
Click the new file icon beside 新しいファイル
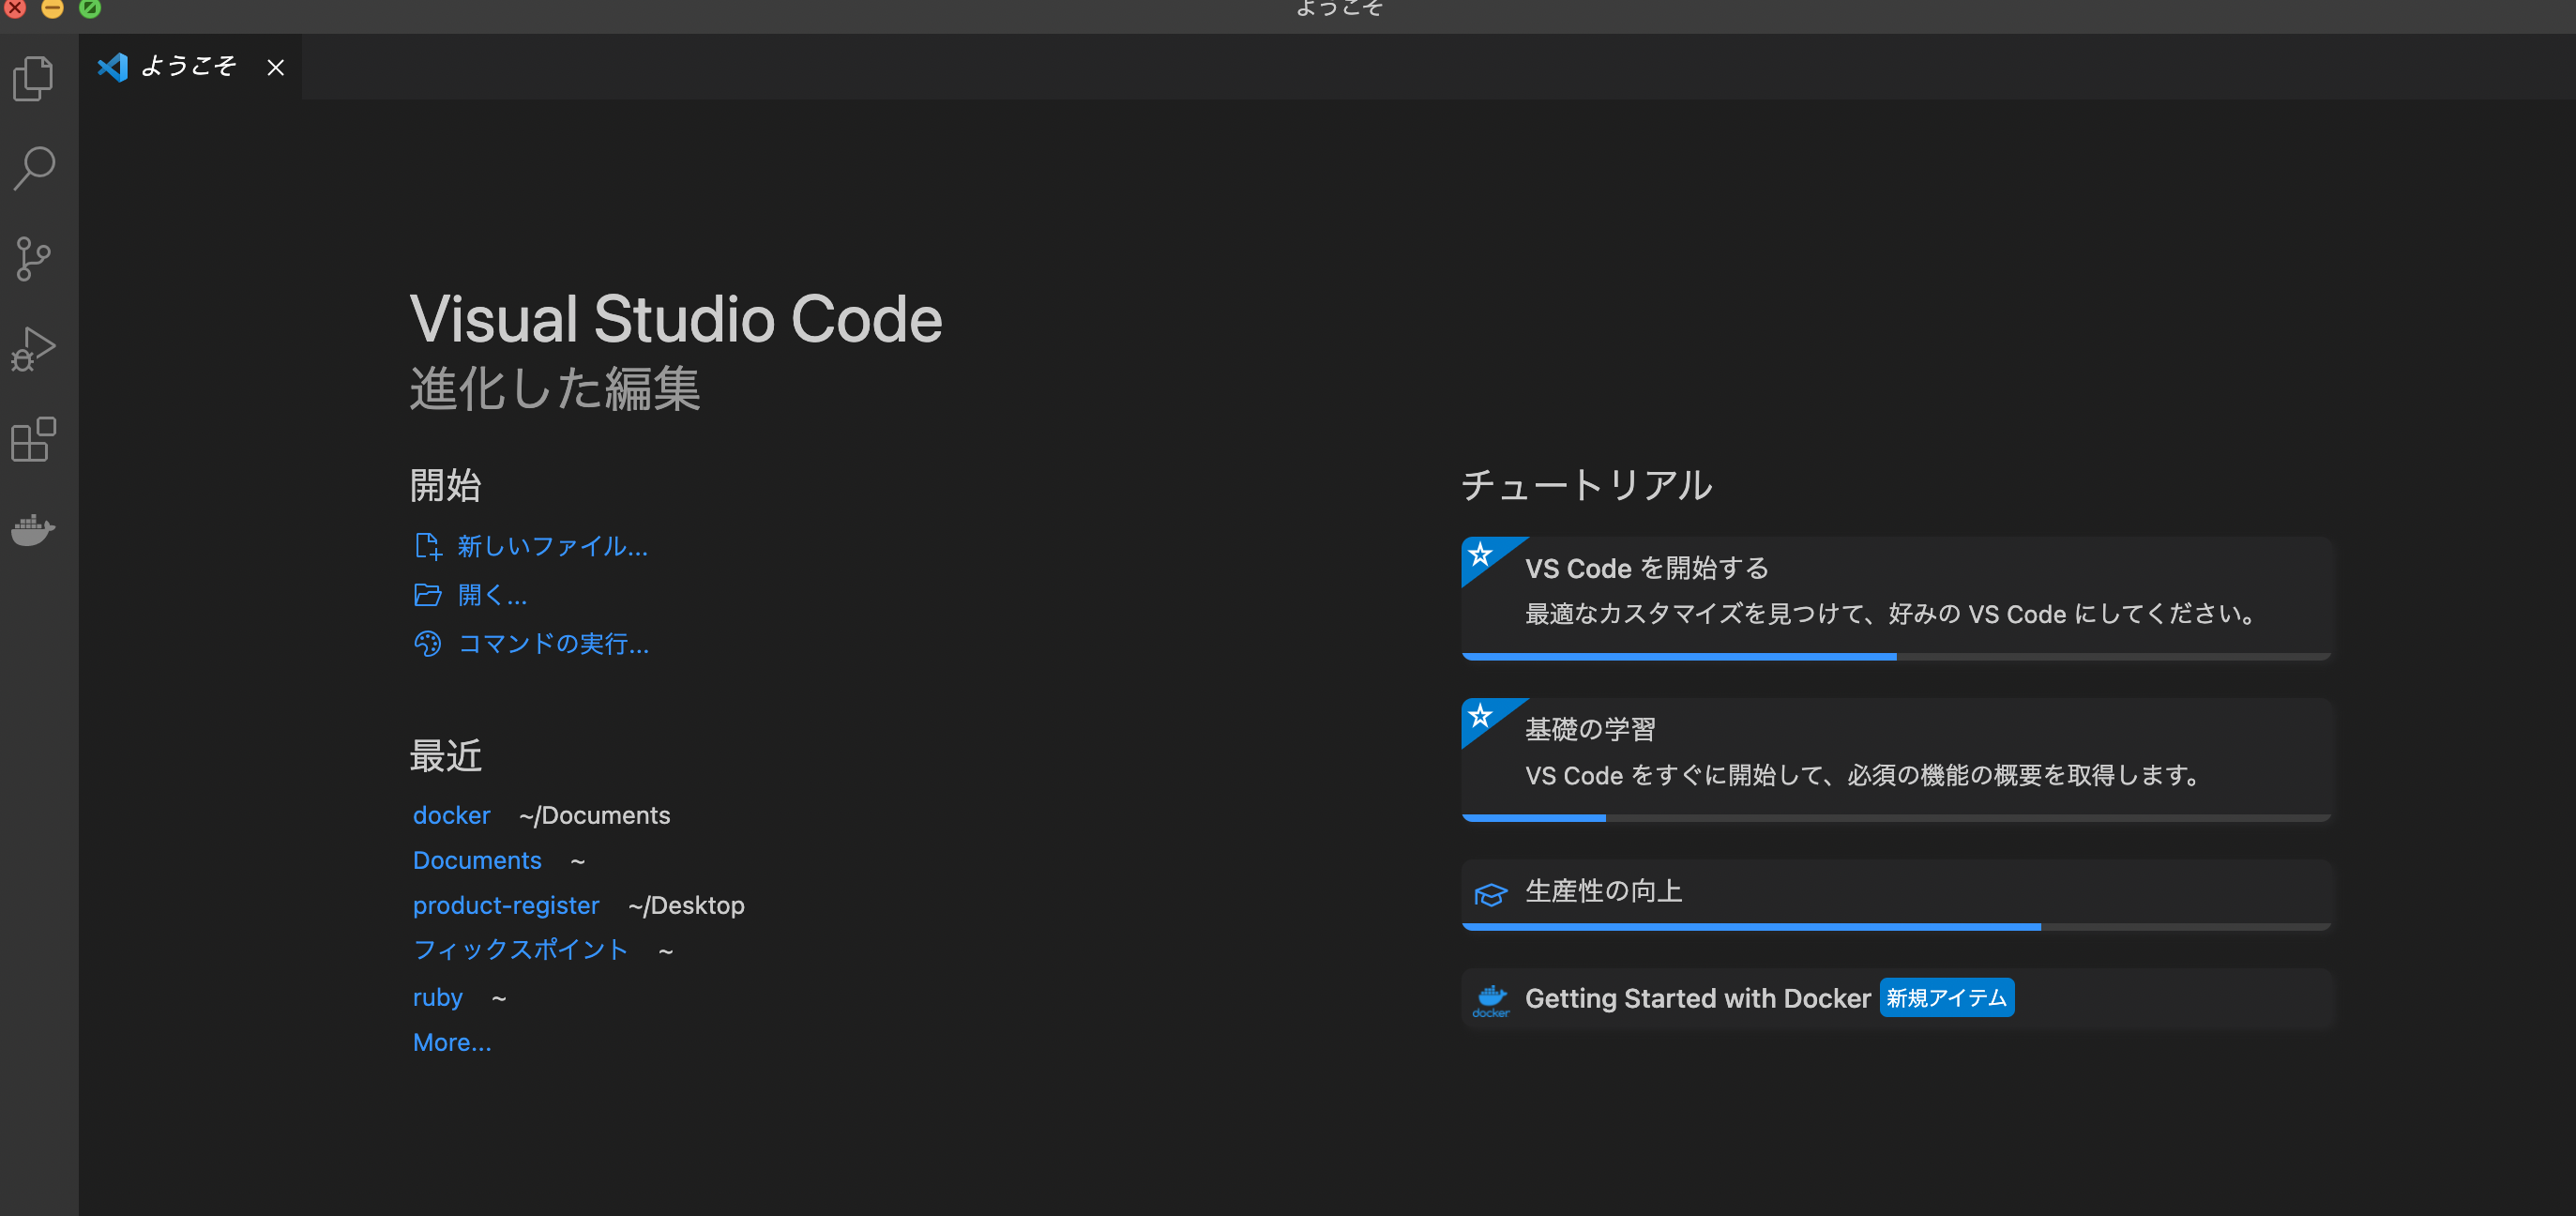click(x=428, y=546)
